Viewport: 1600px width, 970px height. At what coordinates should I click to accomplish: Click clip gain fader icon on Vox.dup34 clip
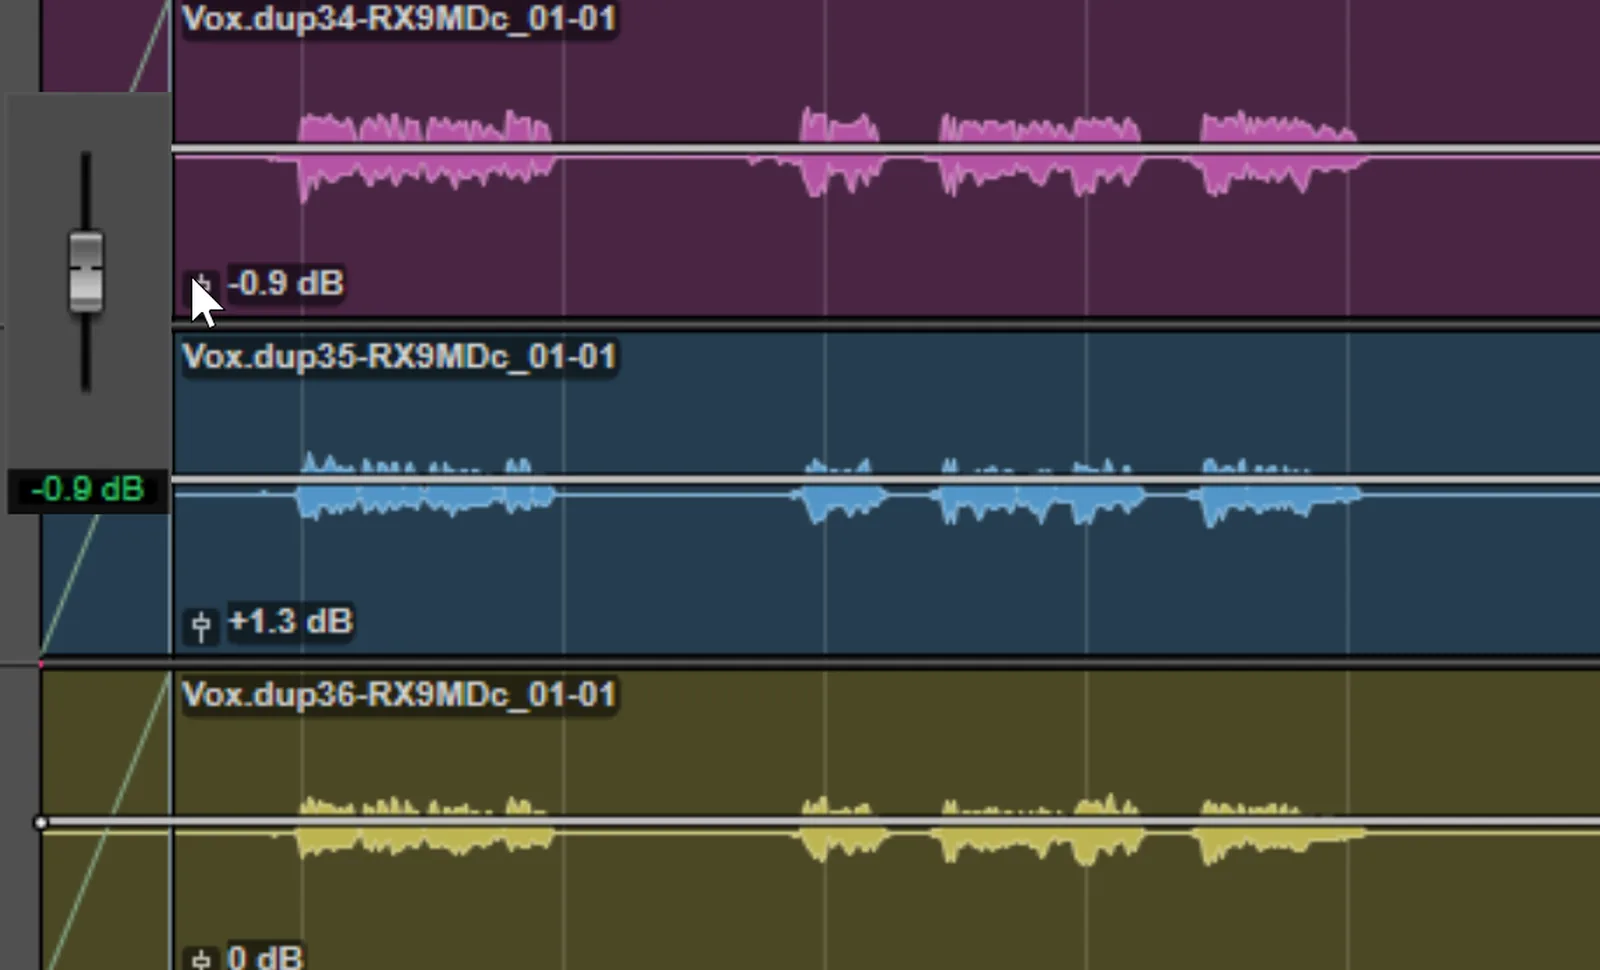point(201,286)
